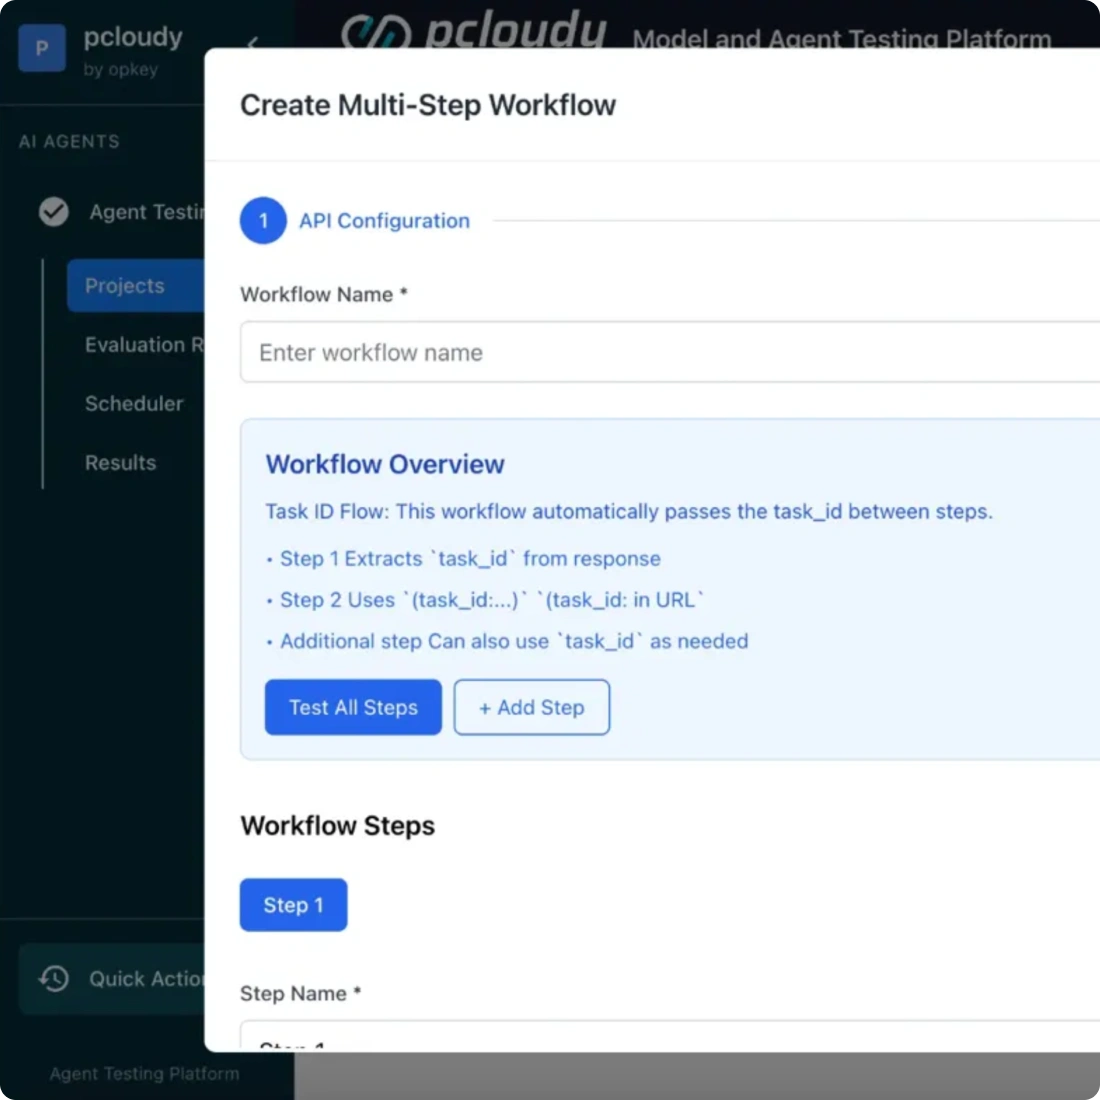Click the Agent Testing Platform footer text

(144, 1073)
